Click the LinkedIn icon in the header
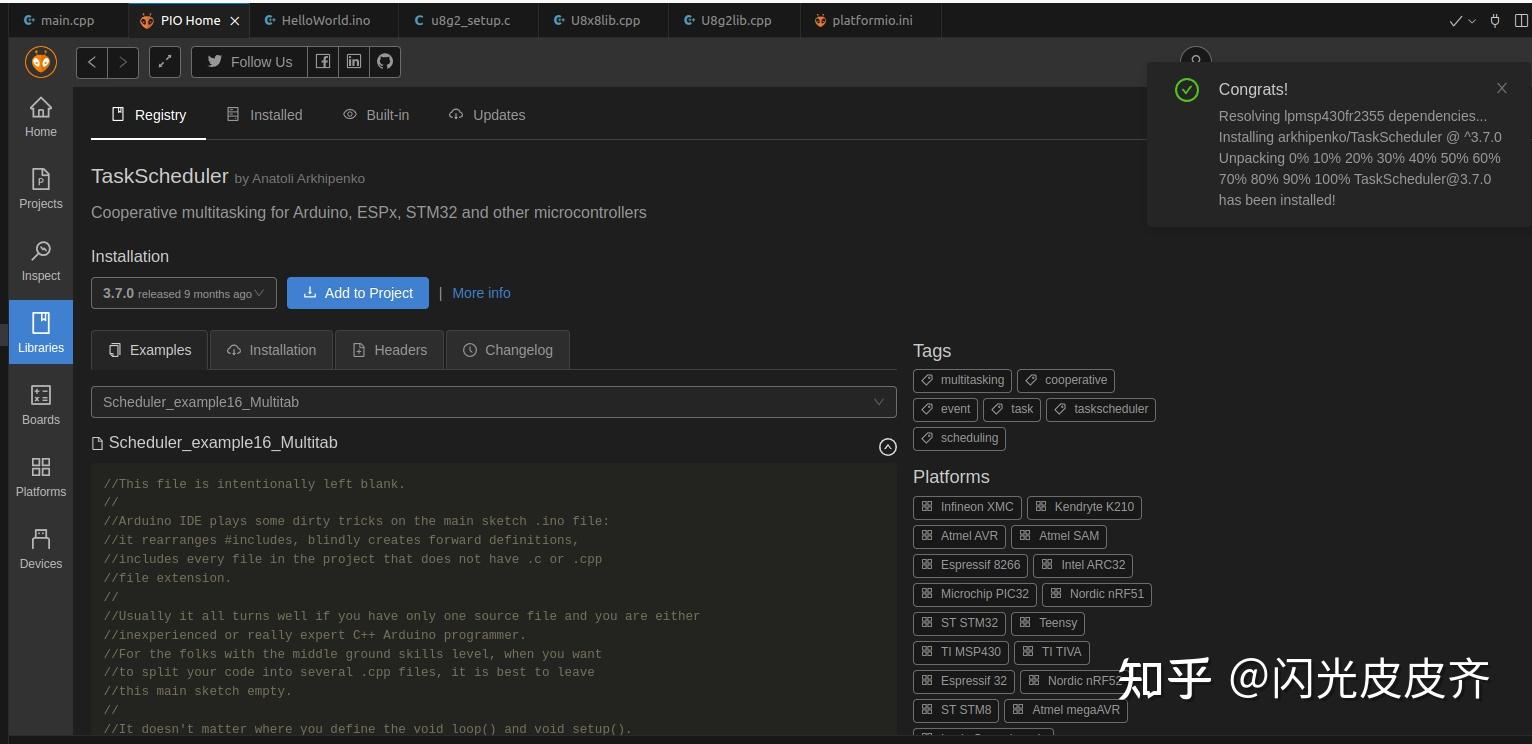1532x744 pixels. click(353, 62)
